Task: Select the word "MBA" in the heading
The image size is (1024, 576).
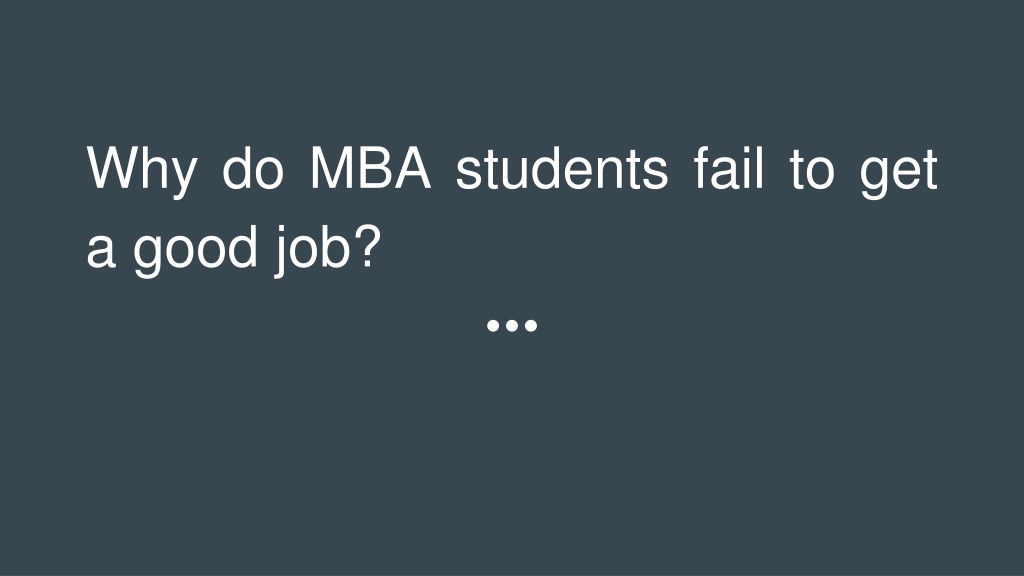Action: [370, 168]
